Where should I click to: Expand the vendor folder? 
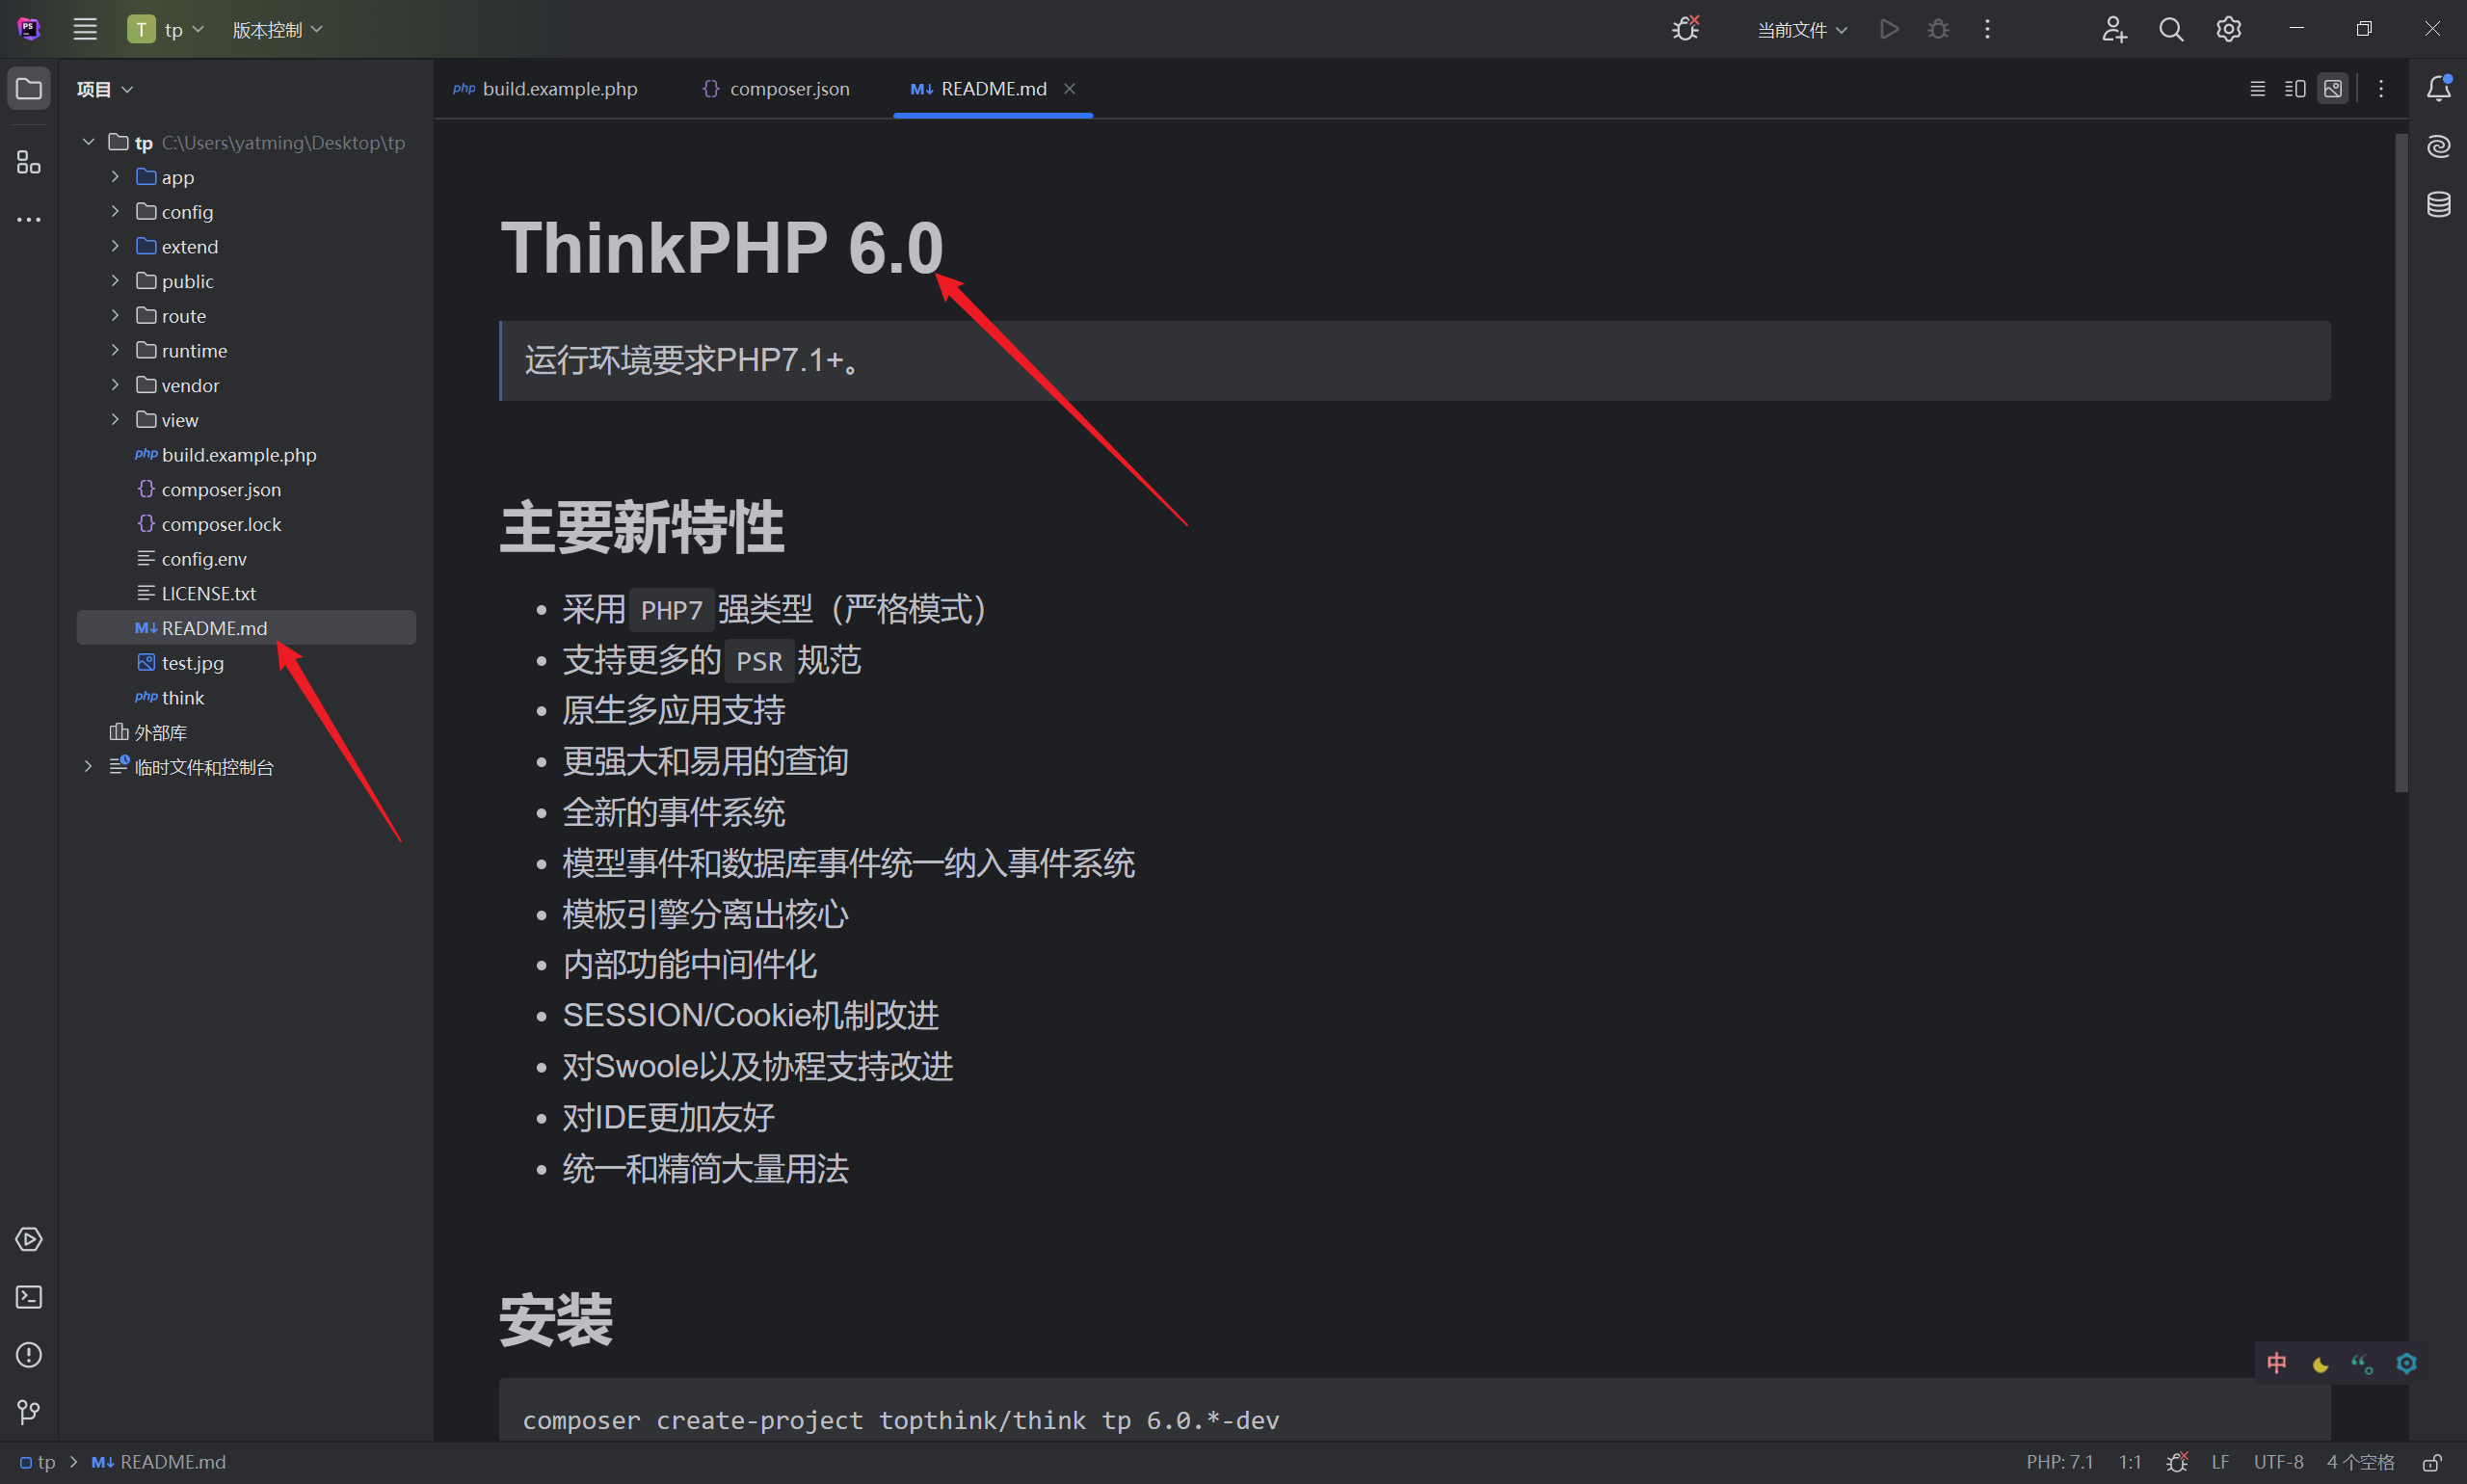(x=115, y=385)
